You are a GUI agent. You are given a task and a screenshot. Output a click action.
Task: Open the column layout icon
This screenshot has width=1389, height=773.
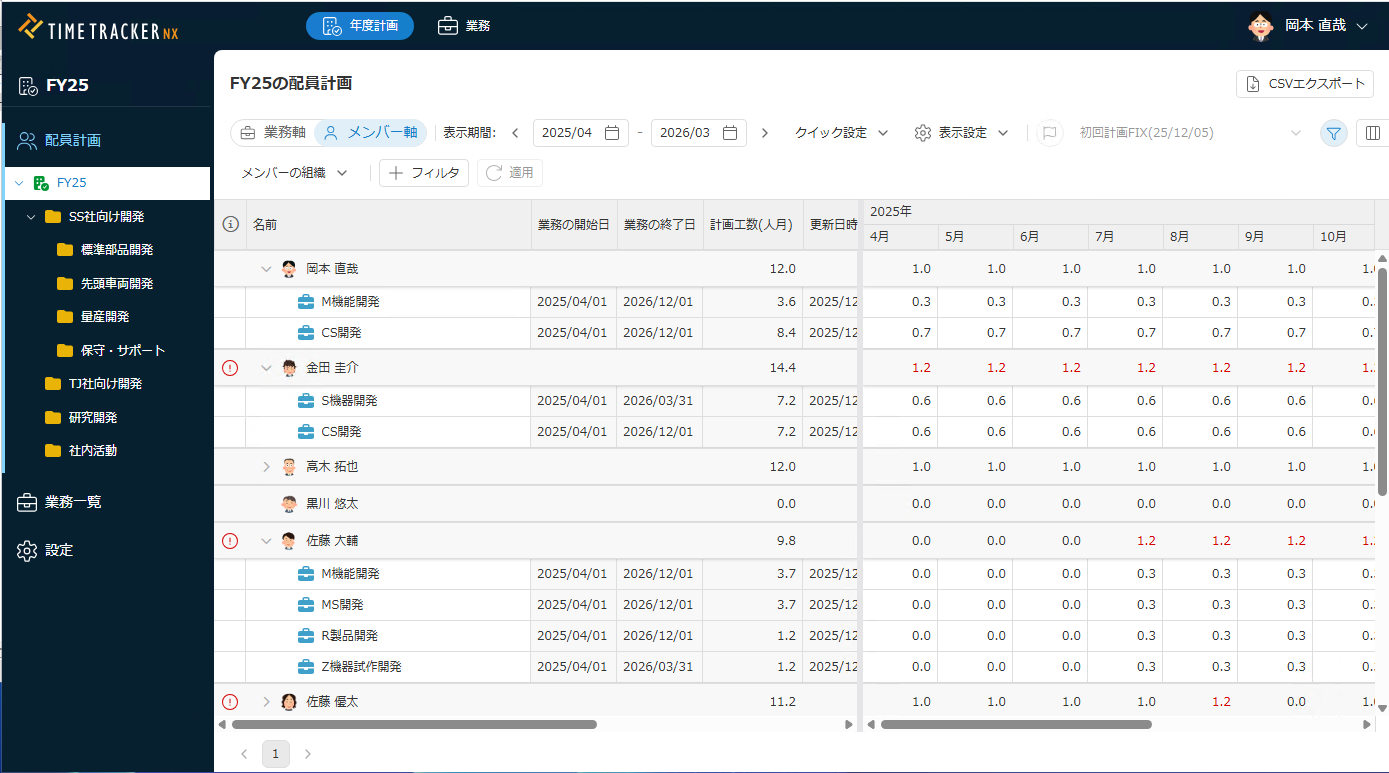pyautogui.click(x=1372, y=133)
